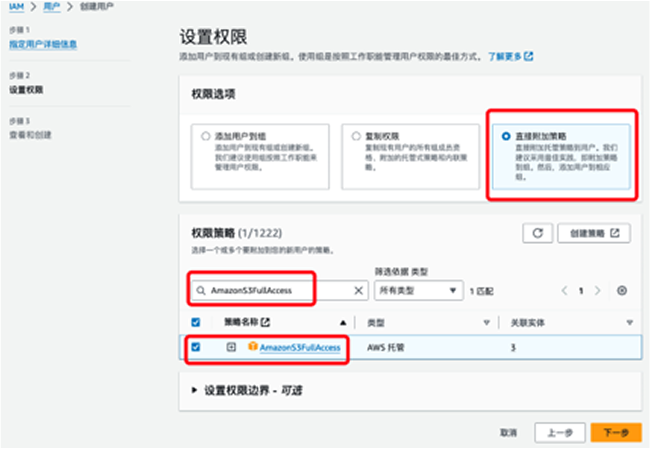This screenshot has height=449, width=650.
Task: Clear the policy search field with X
Action: click(x=359, y=290)
